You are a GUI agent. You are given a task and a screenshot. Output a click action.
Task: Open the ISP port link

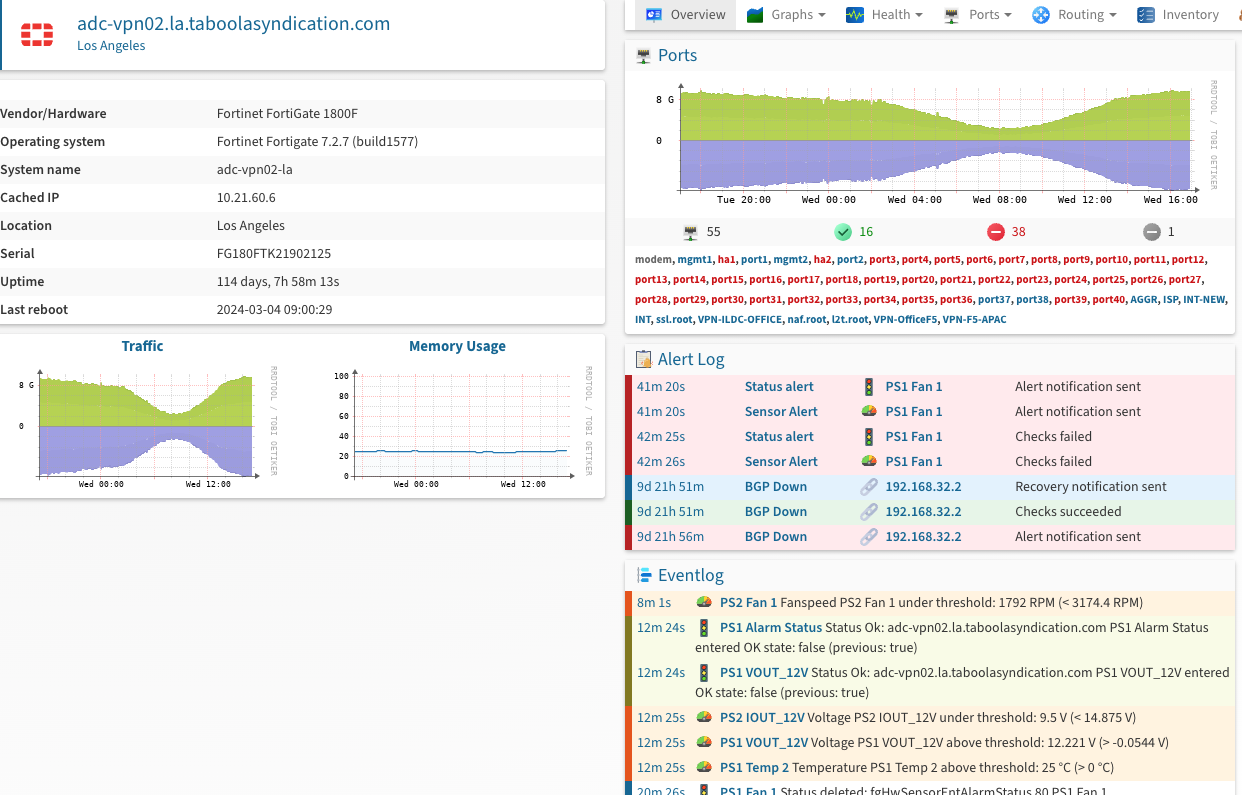pyautogui.click(x=1171, y=299)
